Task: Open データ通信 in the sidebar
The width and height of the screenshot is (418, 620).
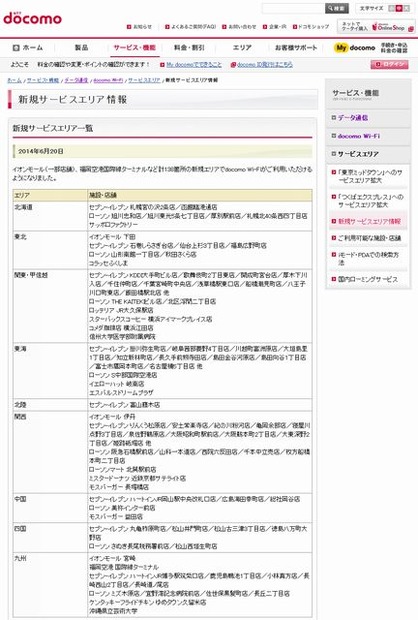Action: coord(353,118)
